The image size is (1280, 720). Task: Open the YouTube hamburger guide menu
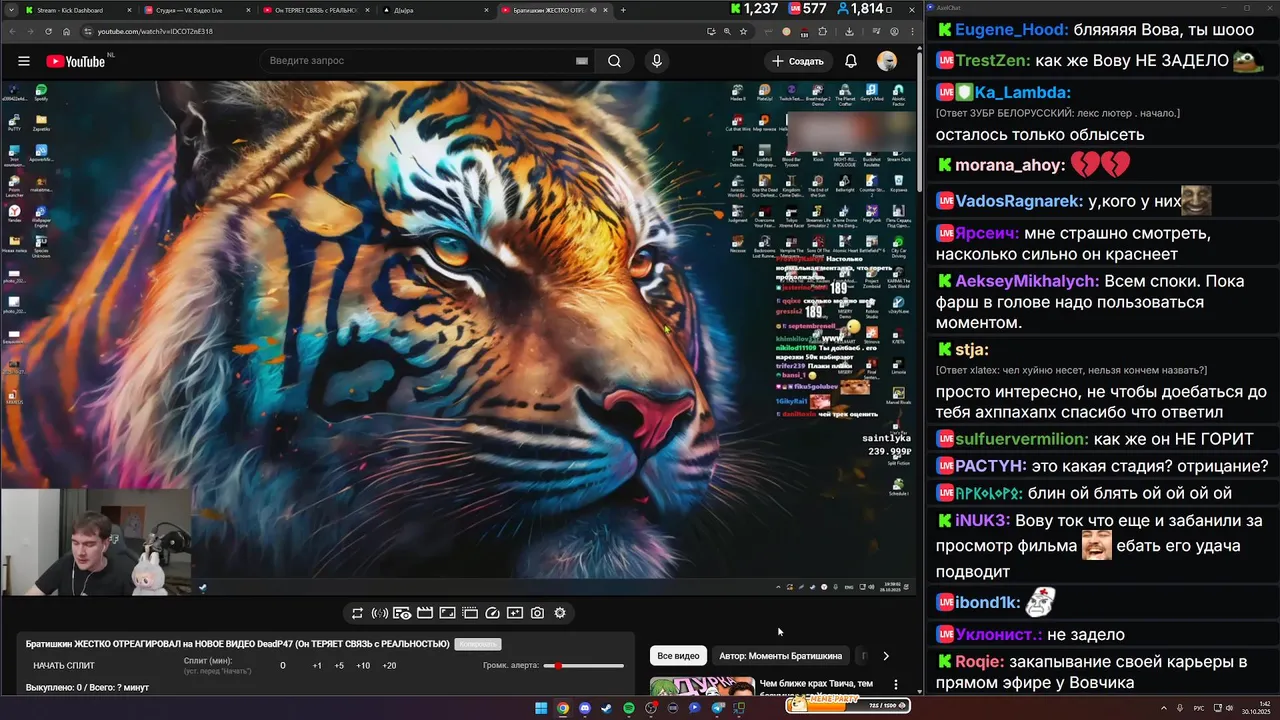click(24, 61)
